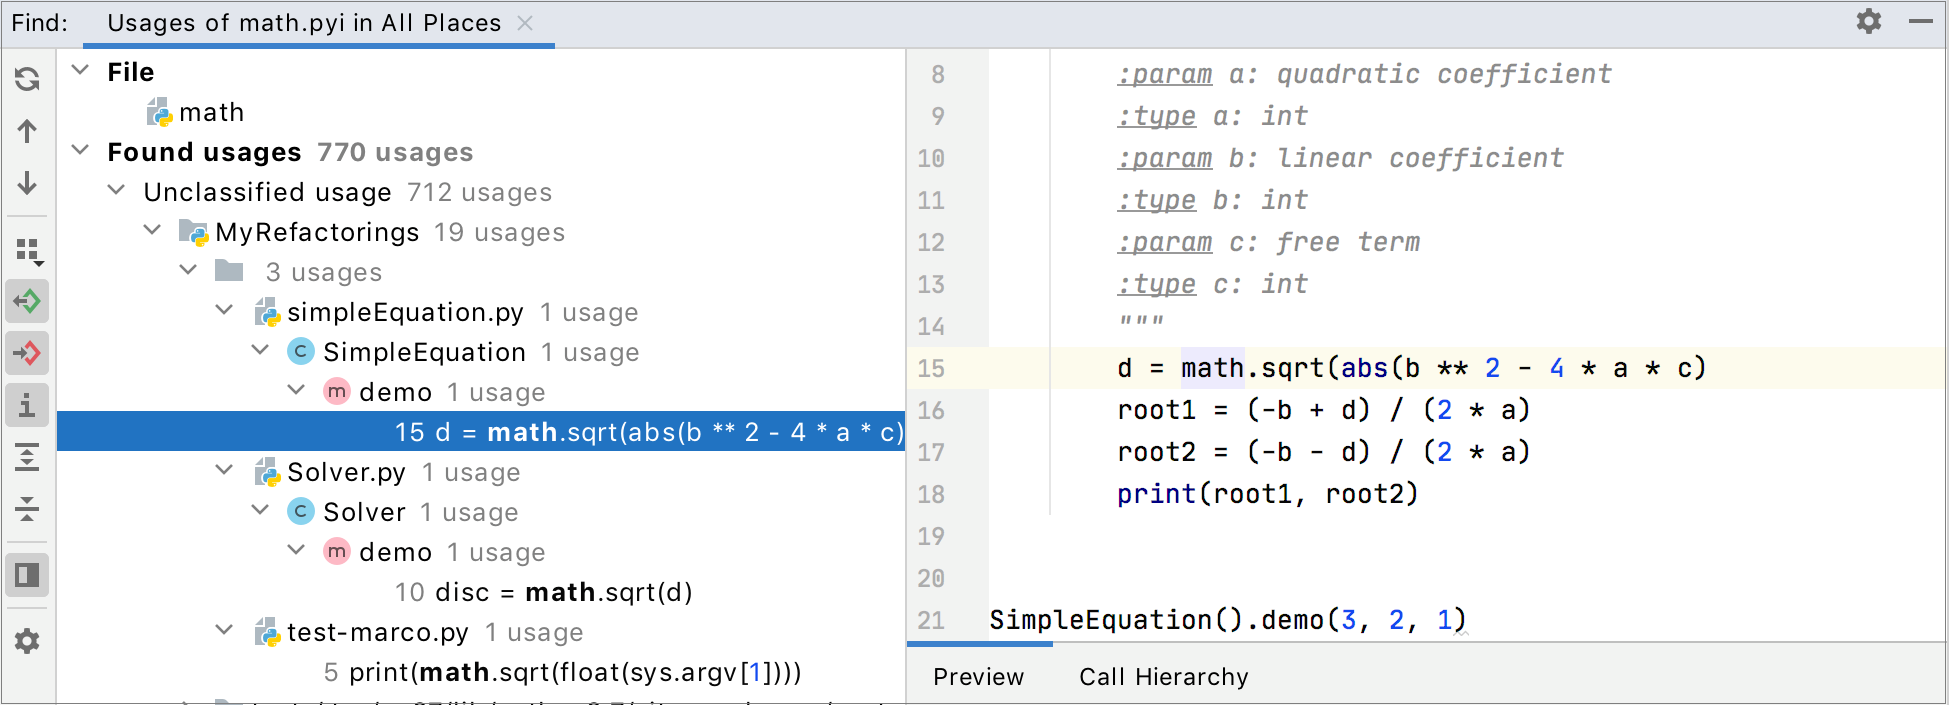Toggle show write access filter
1949x705 pixels.
pos(27,353)
